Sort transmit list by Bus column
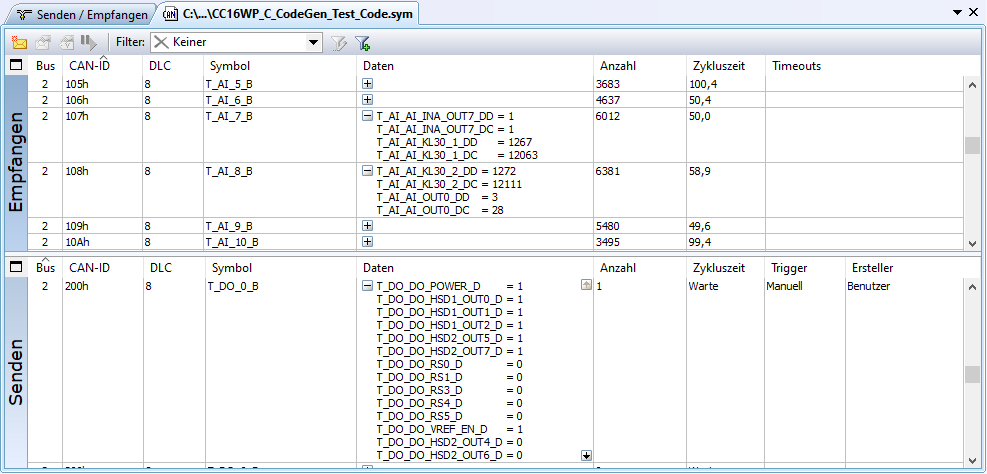 click(x=45, y=268)
